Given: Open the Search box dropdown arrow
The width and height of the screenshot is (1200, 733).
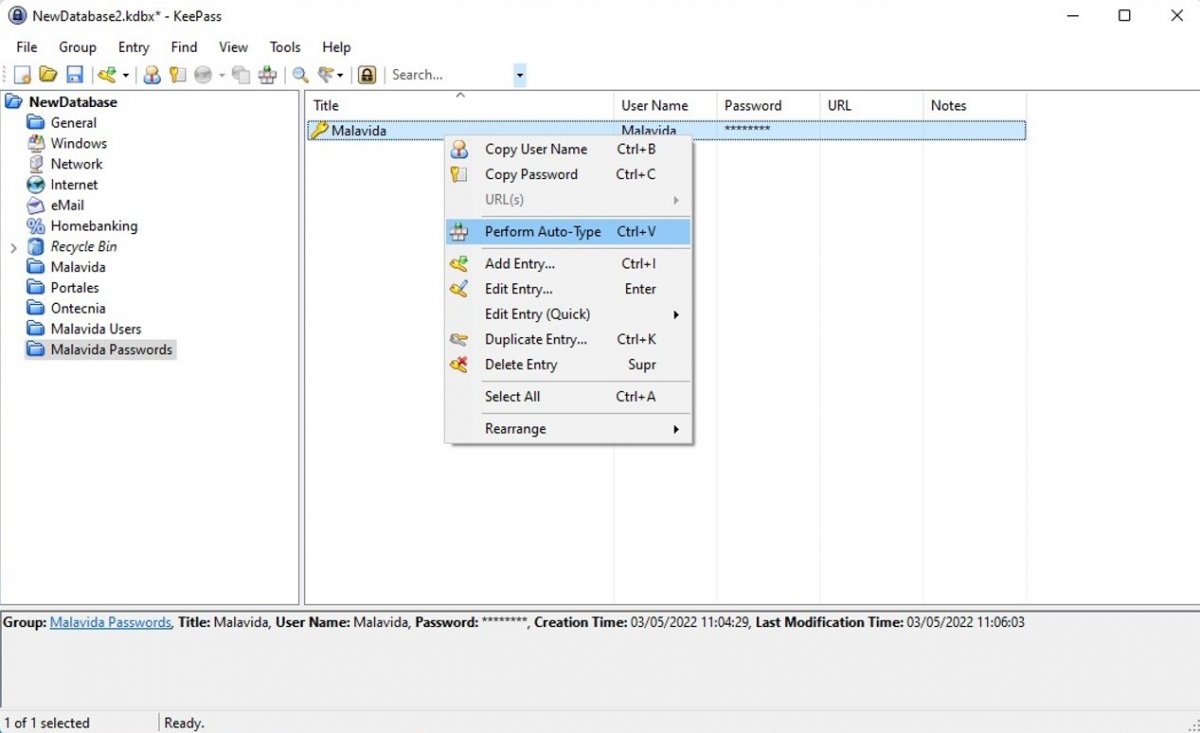Looking at the screenshot, I should 519,75.
